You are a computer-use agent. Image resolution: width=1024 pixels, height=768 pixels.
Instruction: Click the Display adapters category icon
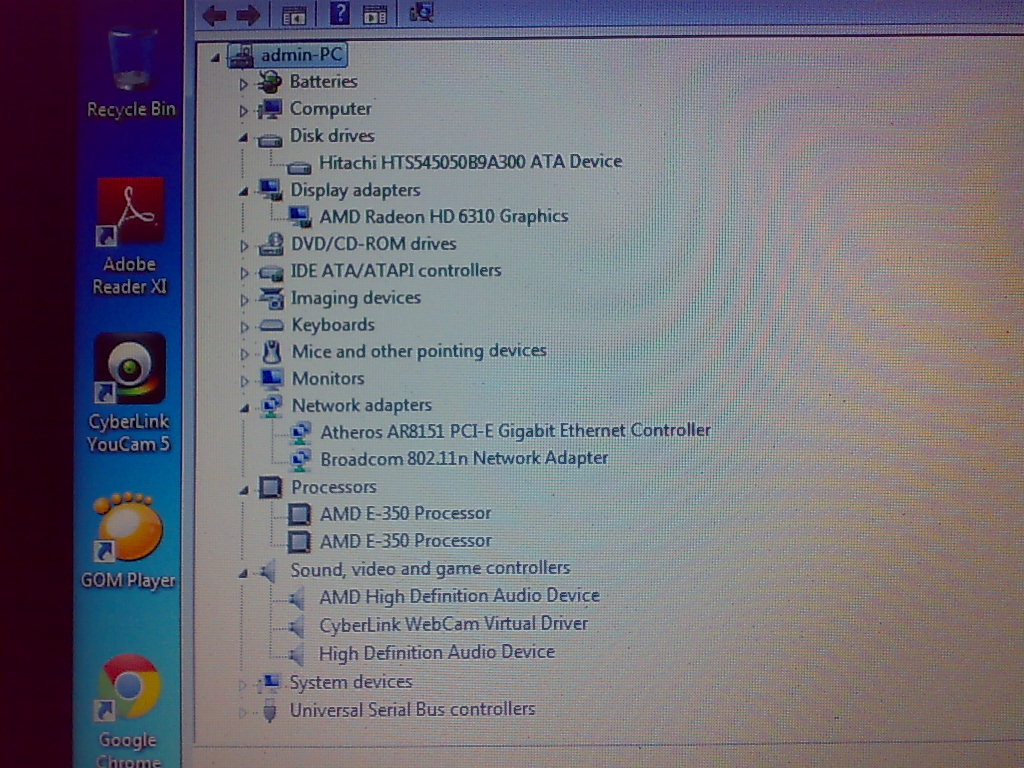(270, 190)
